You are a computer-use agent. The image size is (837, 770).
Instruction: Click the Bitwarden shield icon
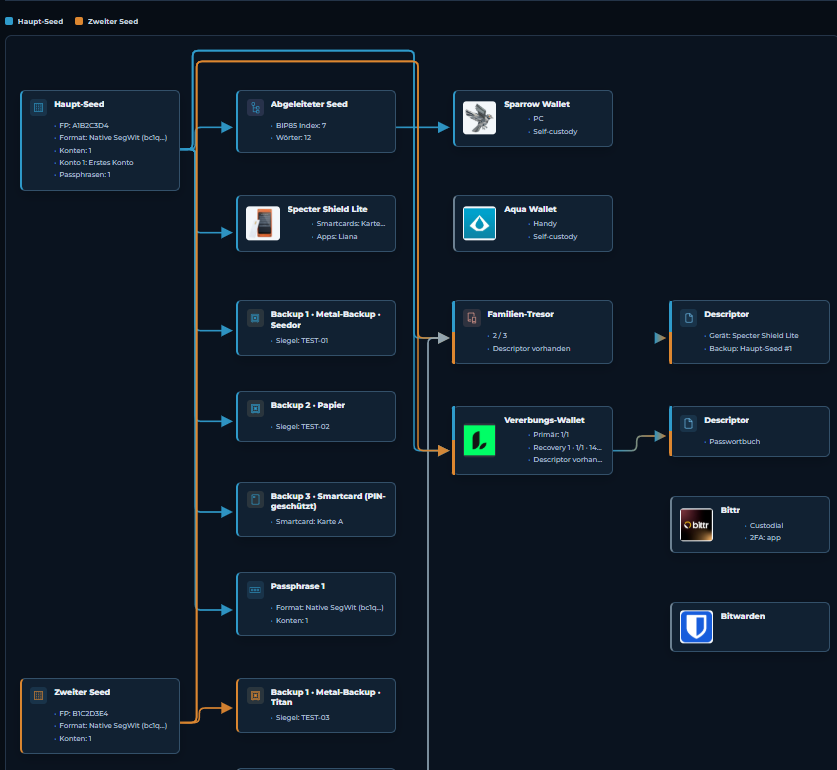point(696,626)
